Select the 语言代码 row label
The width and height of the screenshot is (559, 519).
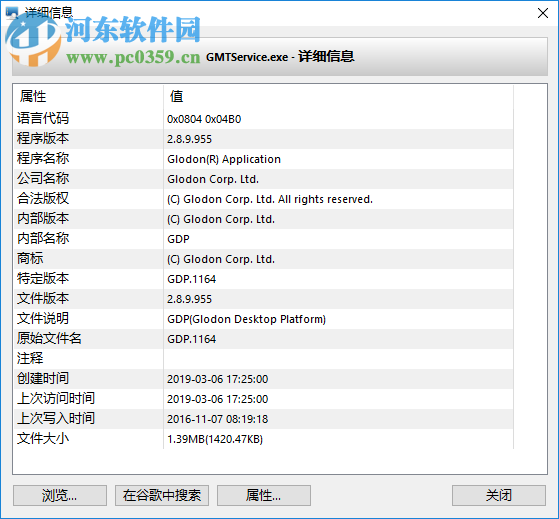coord(43,118)
